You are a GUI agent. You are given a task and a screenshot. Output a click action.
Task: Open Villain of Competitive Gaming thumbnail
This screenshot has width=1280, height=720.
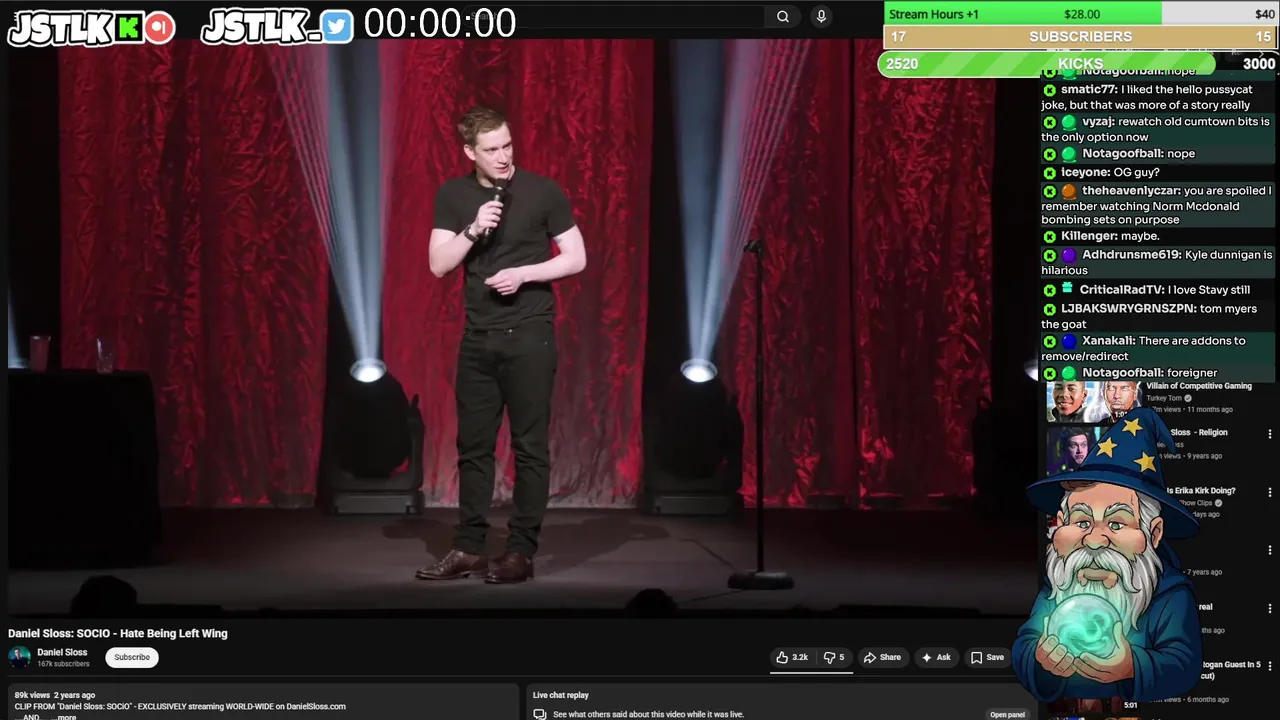1092,402
